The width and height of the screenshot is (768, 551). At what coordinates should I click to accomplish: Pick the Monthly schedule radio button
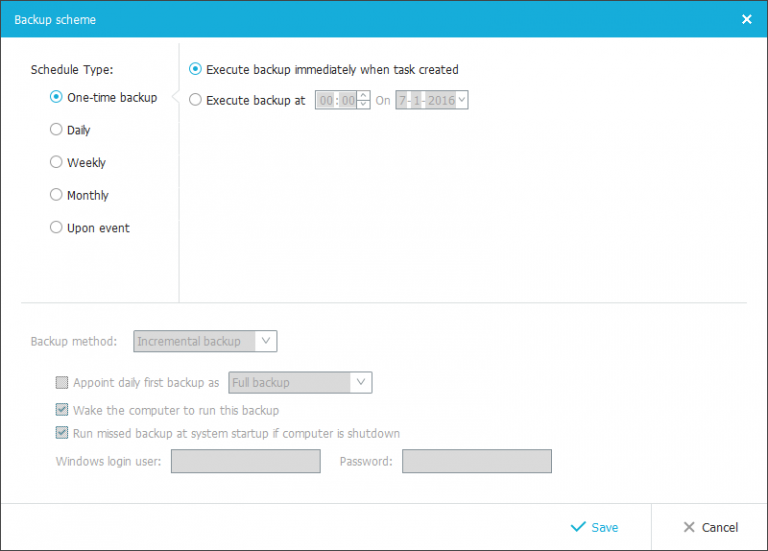point(57,195)
